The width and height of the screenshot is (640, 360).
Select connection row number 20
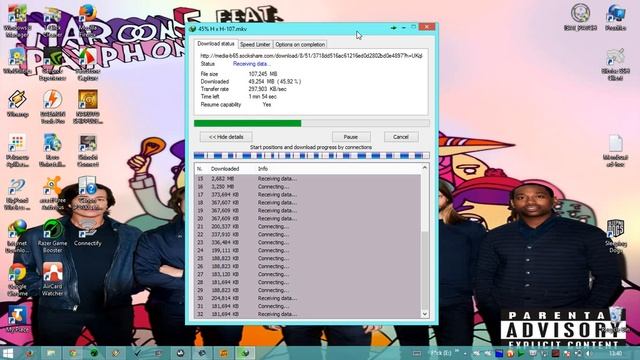tap(308, 218)
